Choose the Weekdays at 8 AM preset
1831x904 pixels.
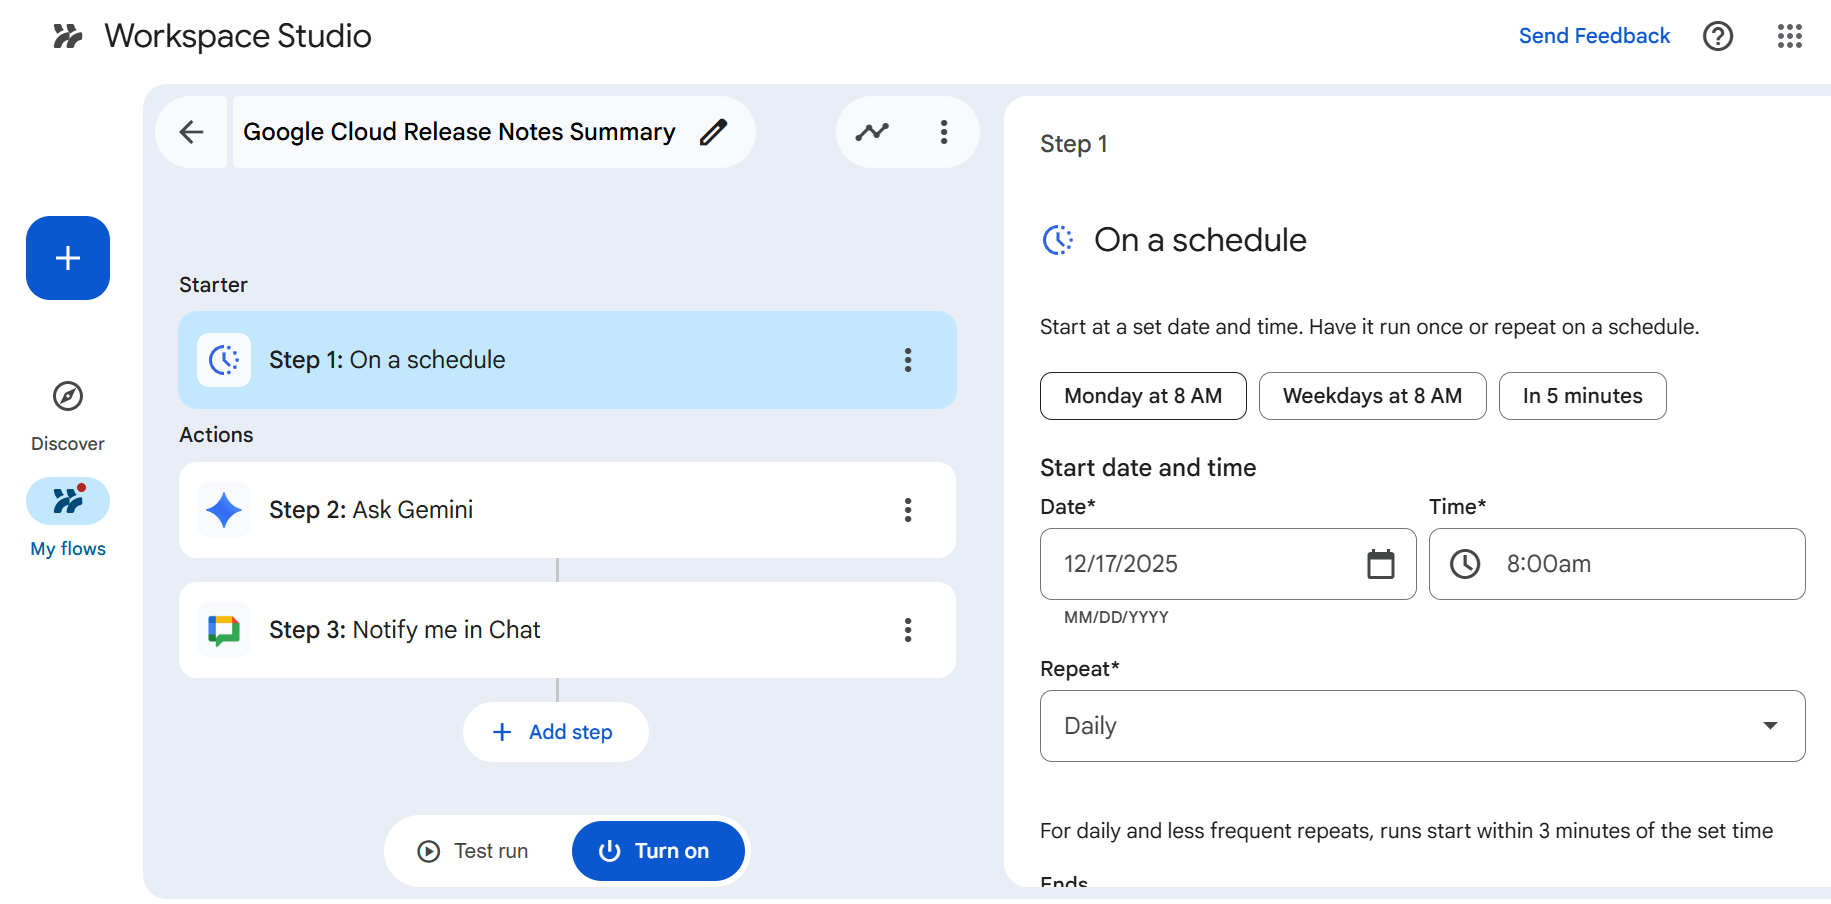tap(1371, 396)
